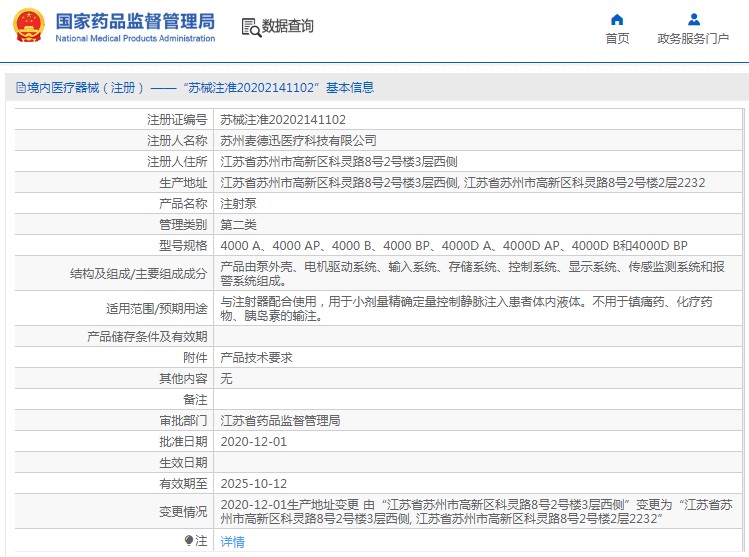749x557 pixels.
Task: Click the expiry date 2025-10-12
Action: 253,483
